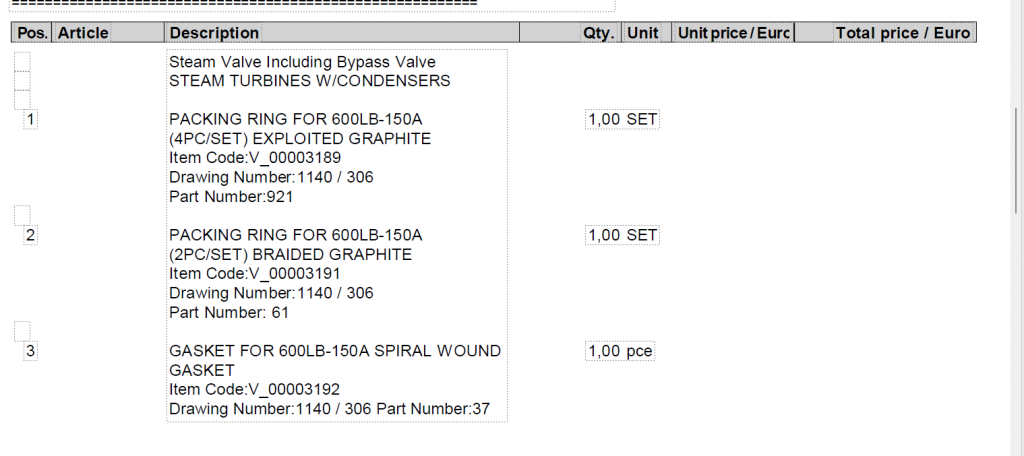Click "Part Number:921" text

(231, 197)
